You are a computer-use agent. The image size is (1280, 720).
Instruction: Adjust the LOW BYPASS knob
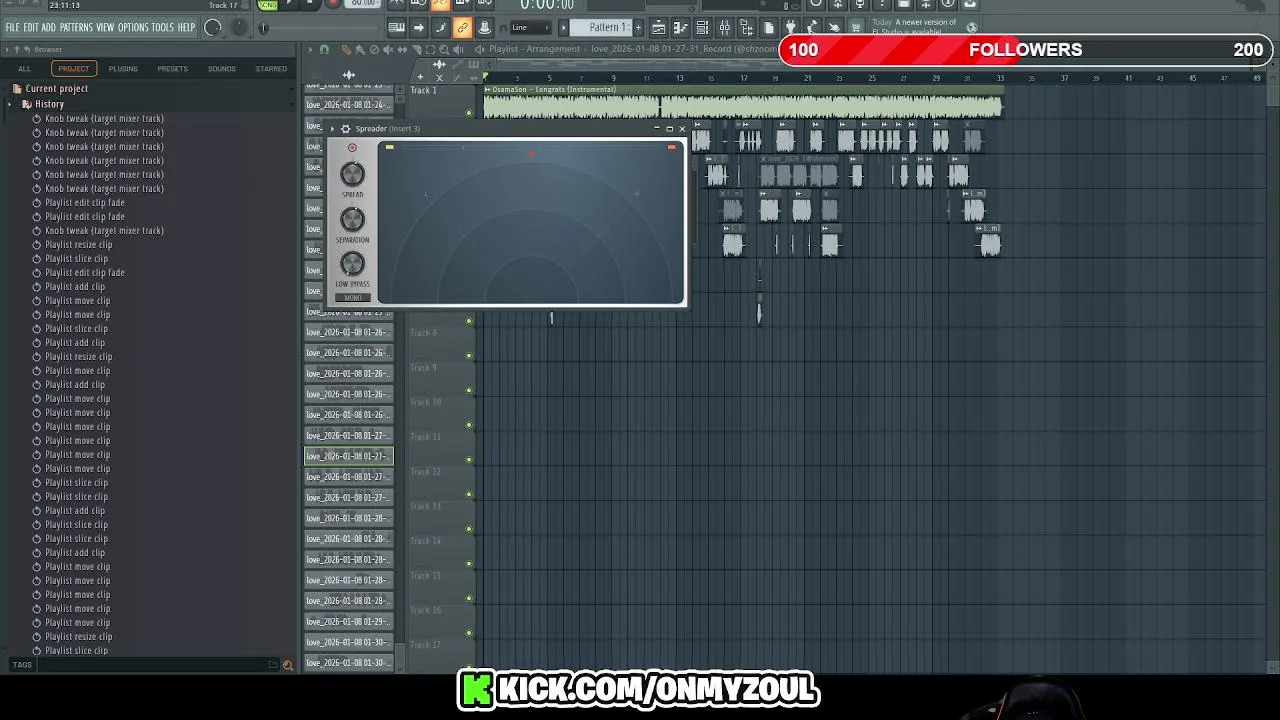click(352, 263)
